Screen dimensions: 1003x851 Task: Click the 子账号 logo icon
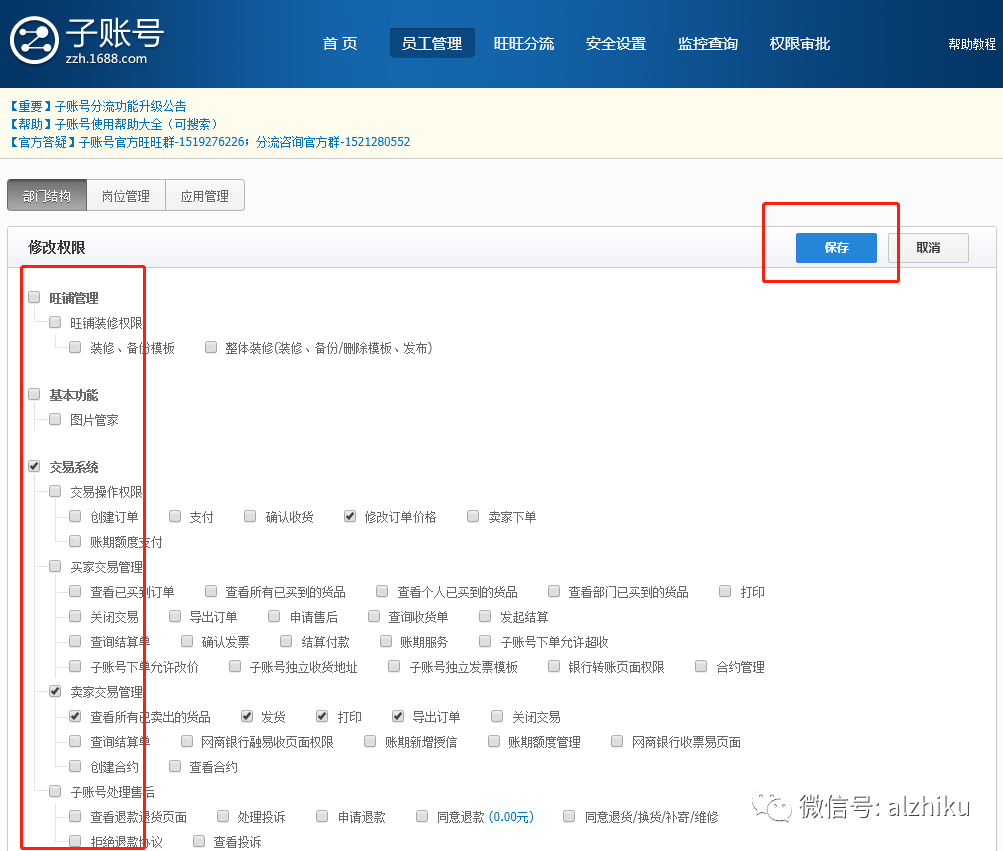tap(35, 40)
